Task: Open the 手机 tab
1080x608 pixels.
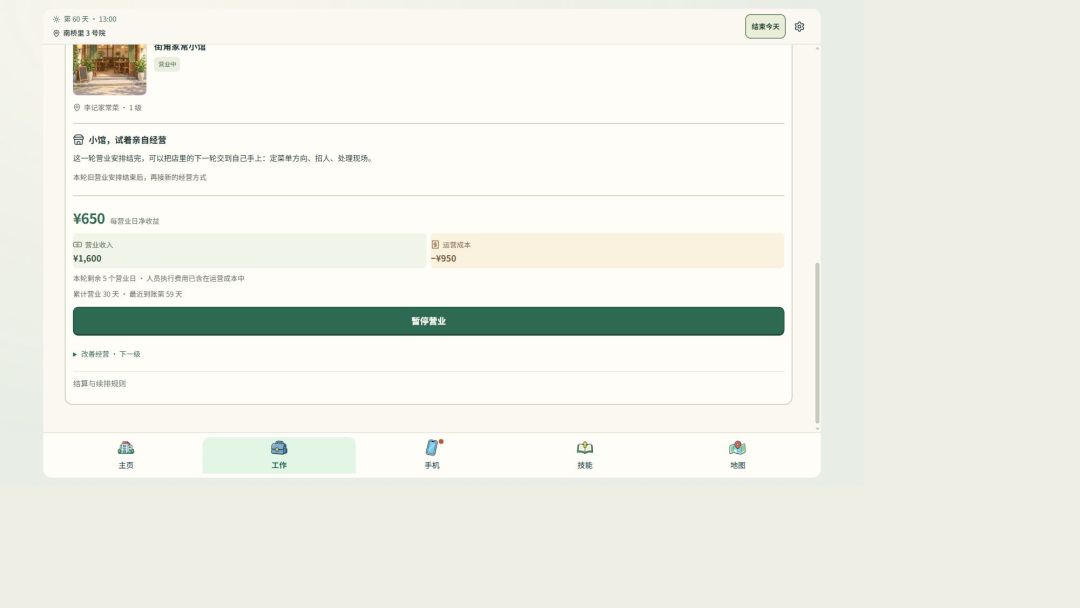Action: pos(432,455)
